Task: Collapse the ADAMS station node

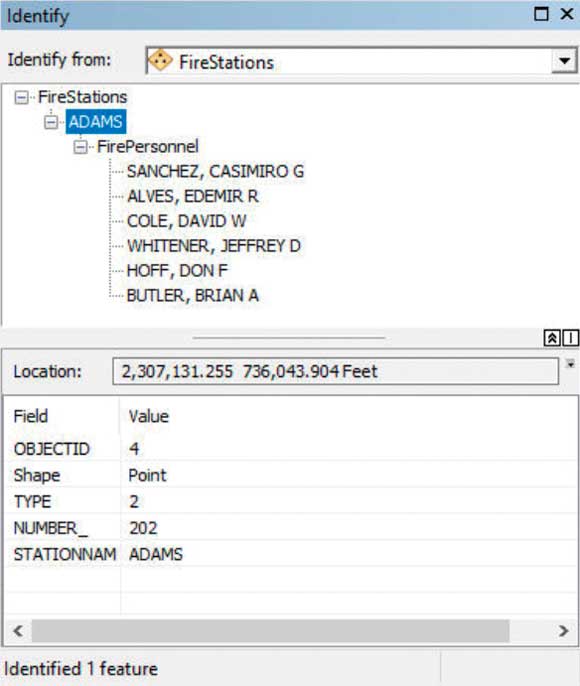Action: click(51, 122)
